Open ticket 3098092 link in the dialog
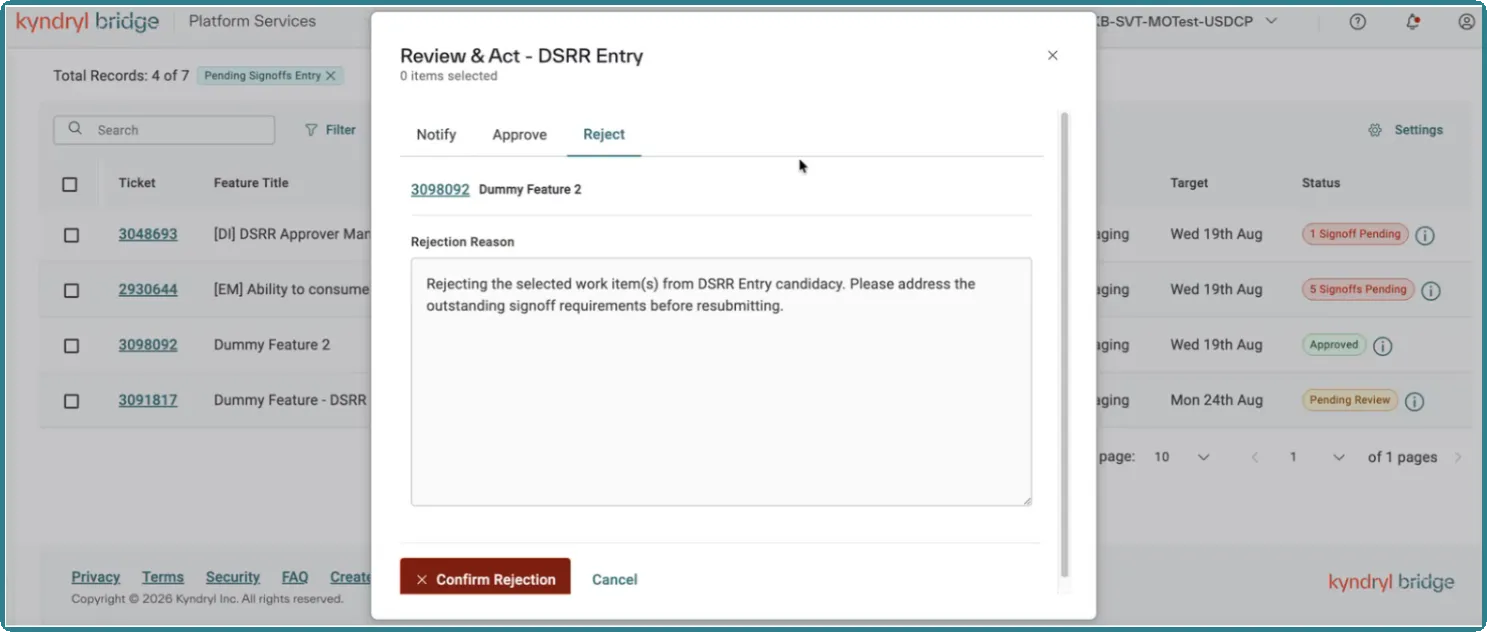The image size is (1487, 632). click(440, 189)
